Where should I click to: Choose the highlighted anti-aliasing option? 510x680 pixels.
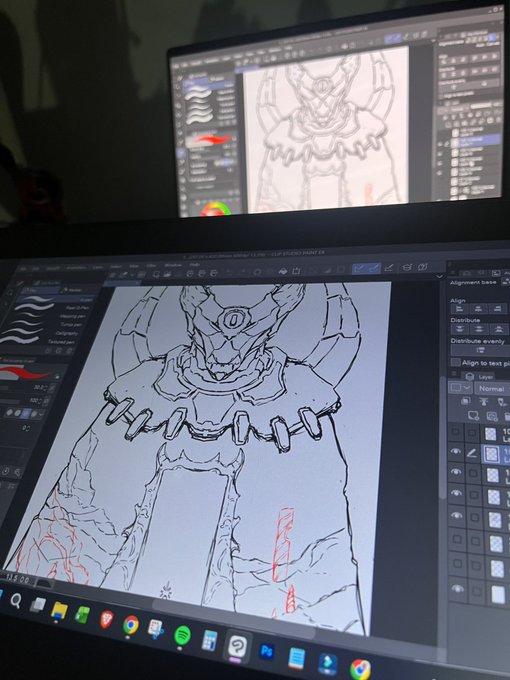point(27,413)
